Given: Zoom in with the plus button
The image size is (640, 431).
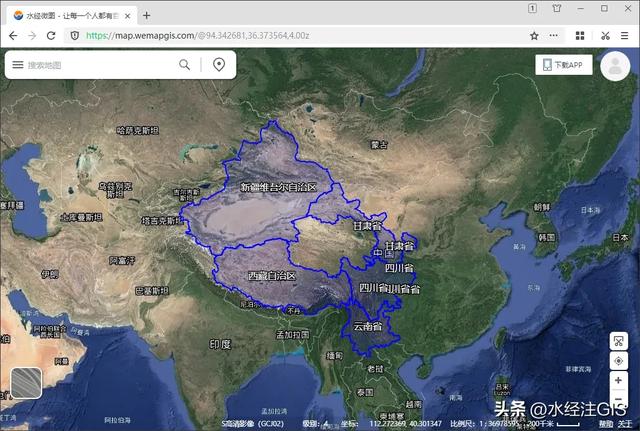Looking at the screenshot, I should 618,380.
